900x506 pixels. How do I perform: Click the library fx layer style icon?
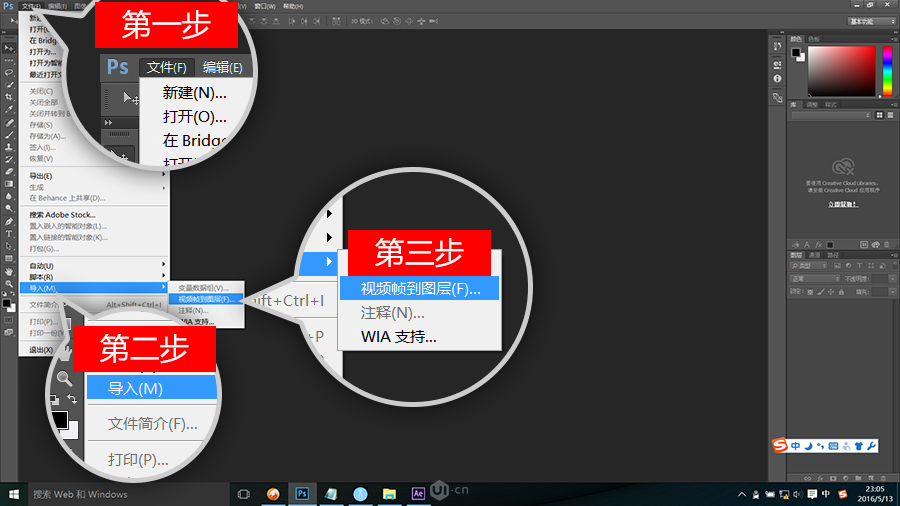coord(818,244)
